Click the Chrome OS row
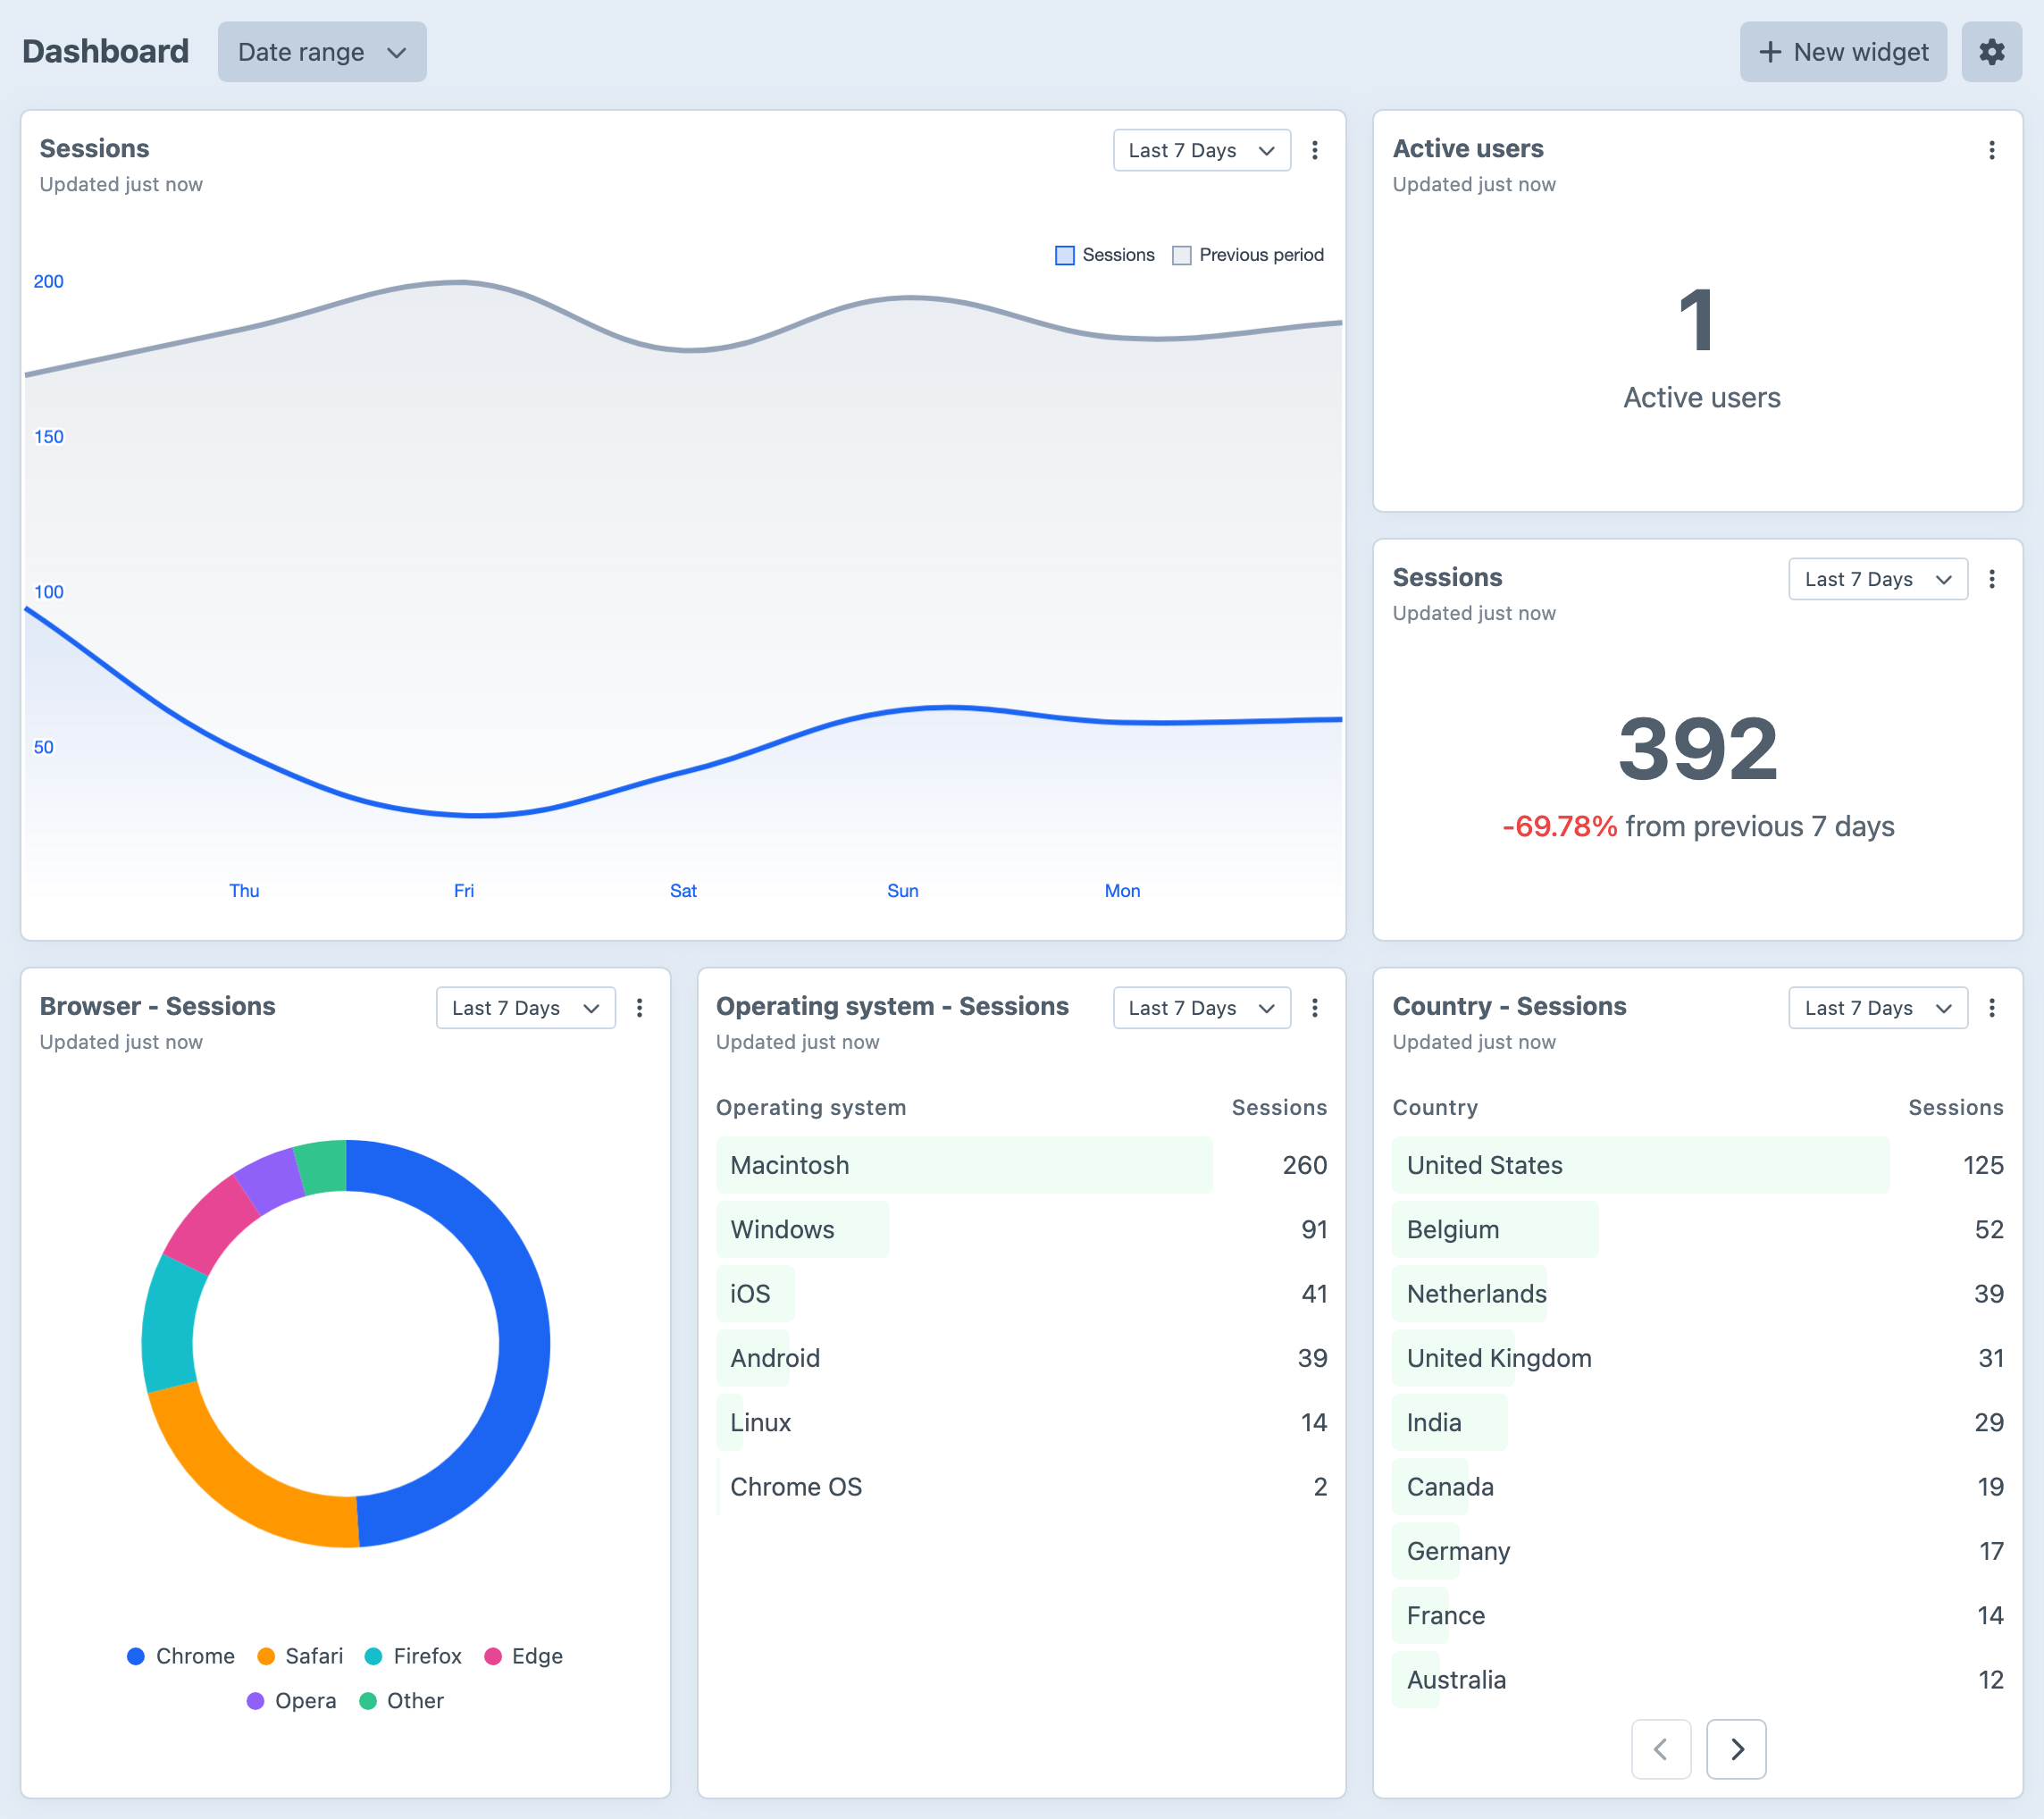The width and height of the screenshot is (2044, 1819). pos(1021,1487)
